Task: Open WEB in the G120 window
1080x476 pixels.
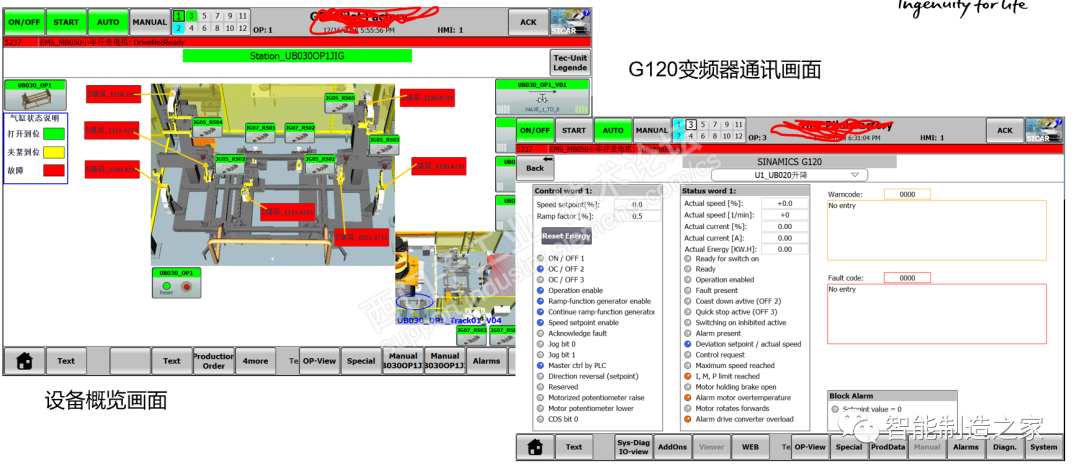Action: [750, 447]
